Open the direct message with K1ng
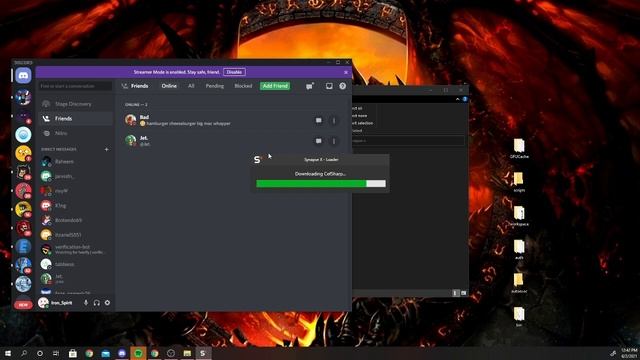Viewport: 640px width, 360px height. [76, 206]
